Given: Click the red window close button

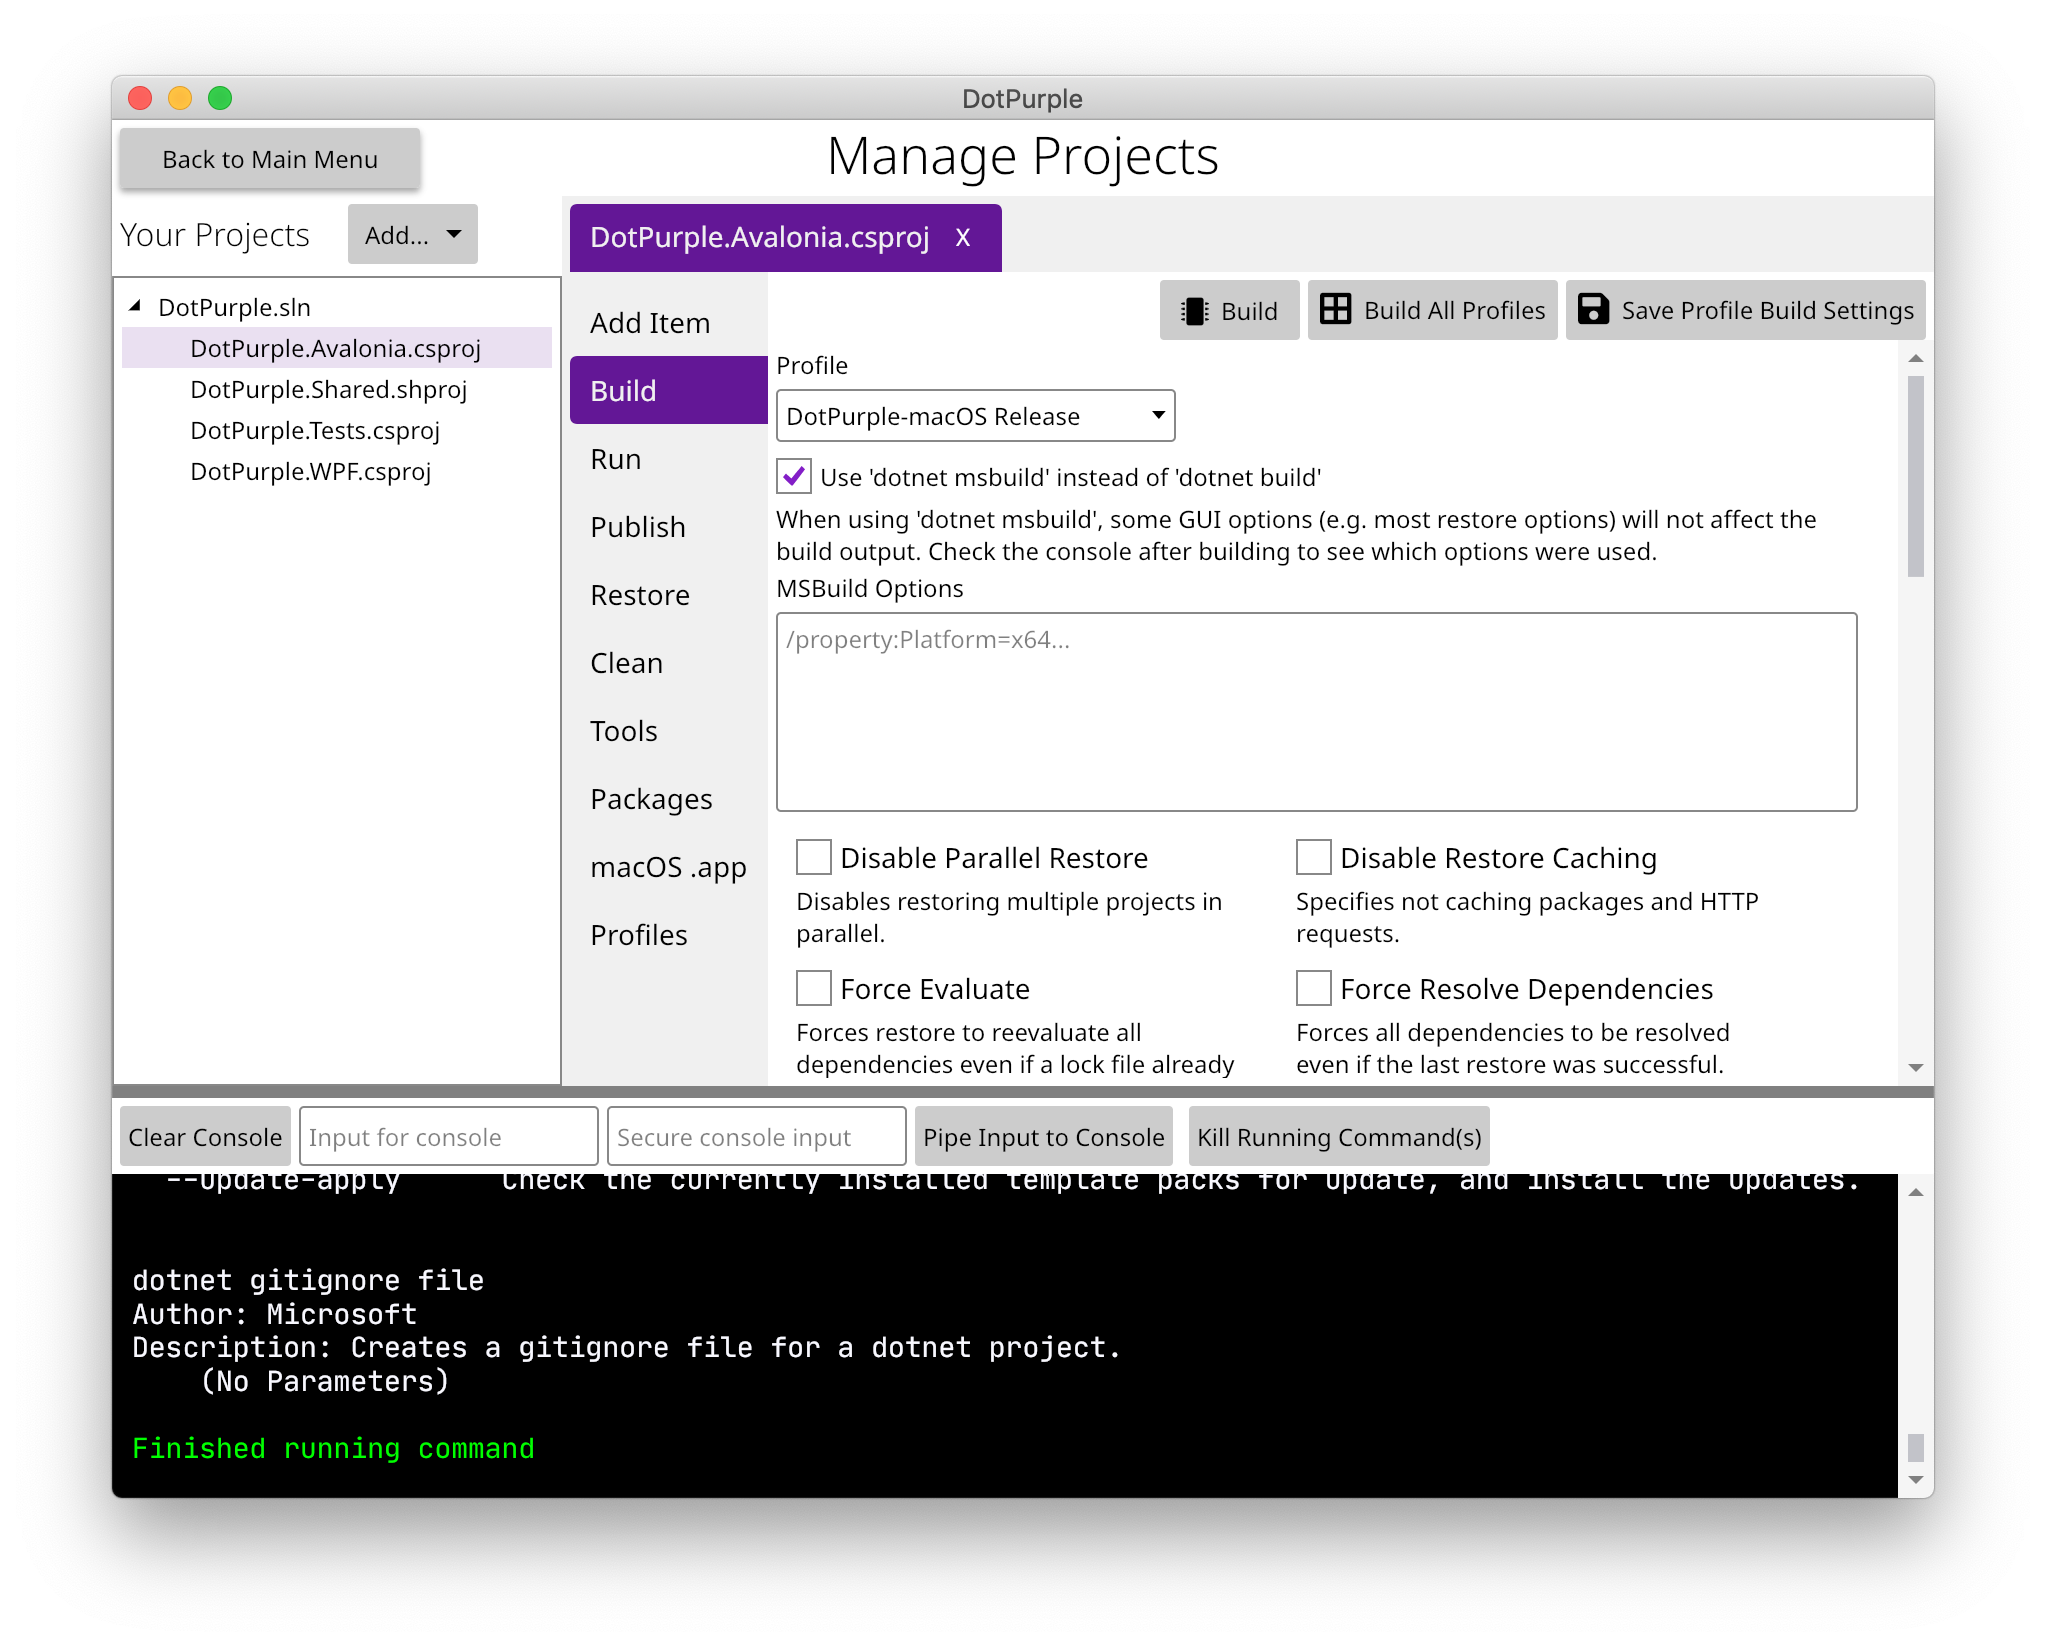Looking at the screenshot, I should click(x=140, y=98).
